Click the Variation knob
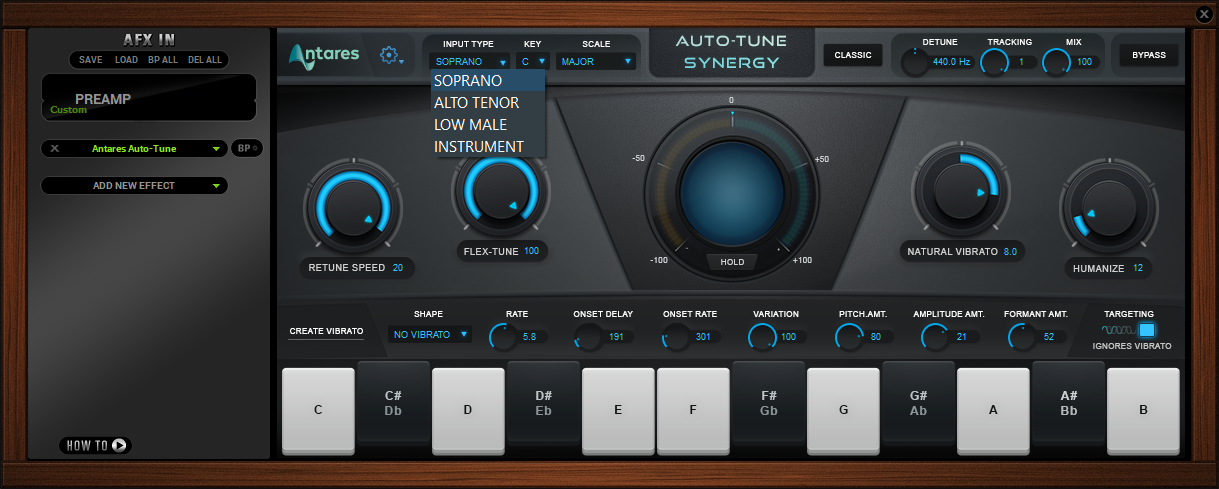Image resolution: width=1219 pixels, height=489 pixels. (763, 337)
